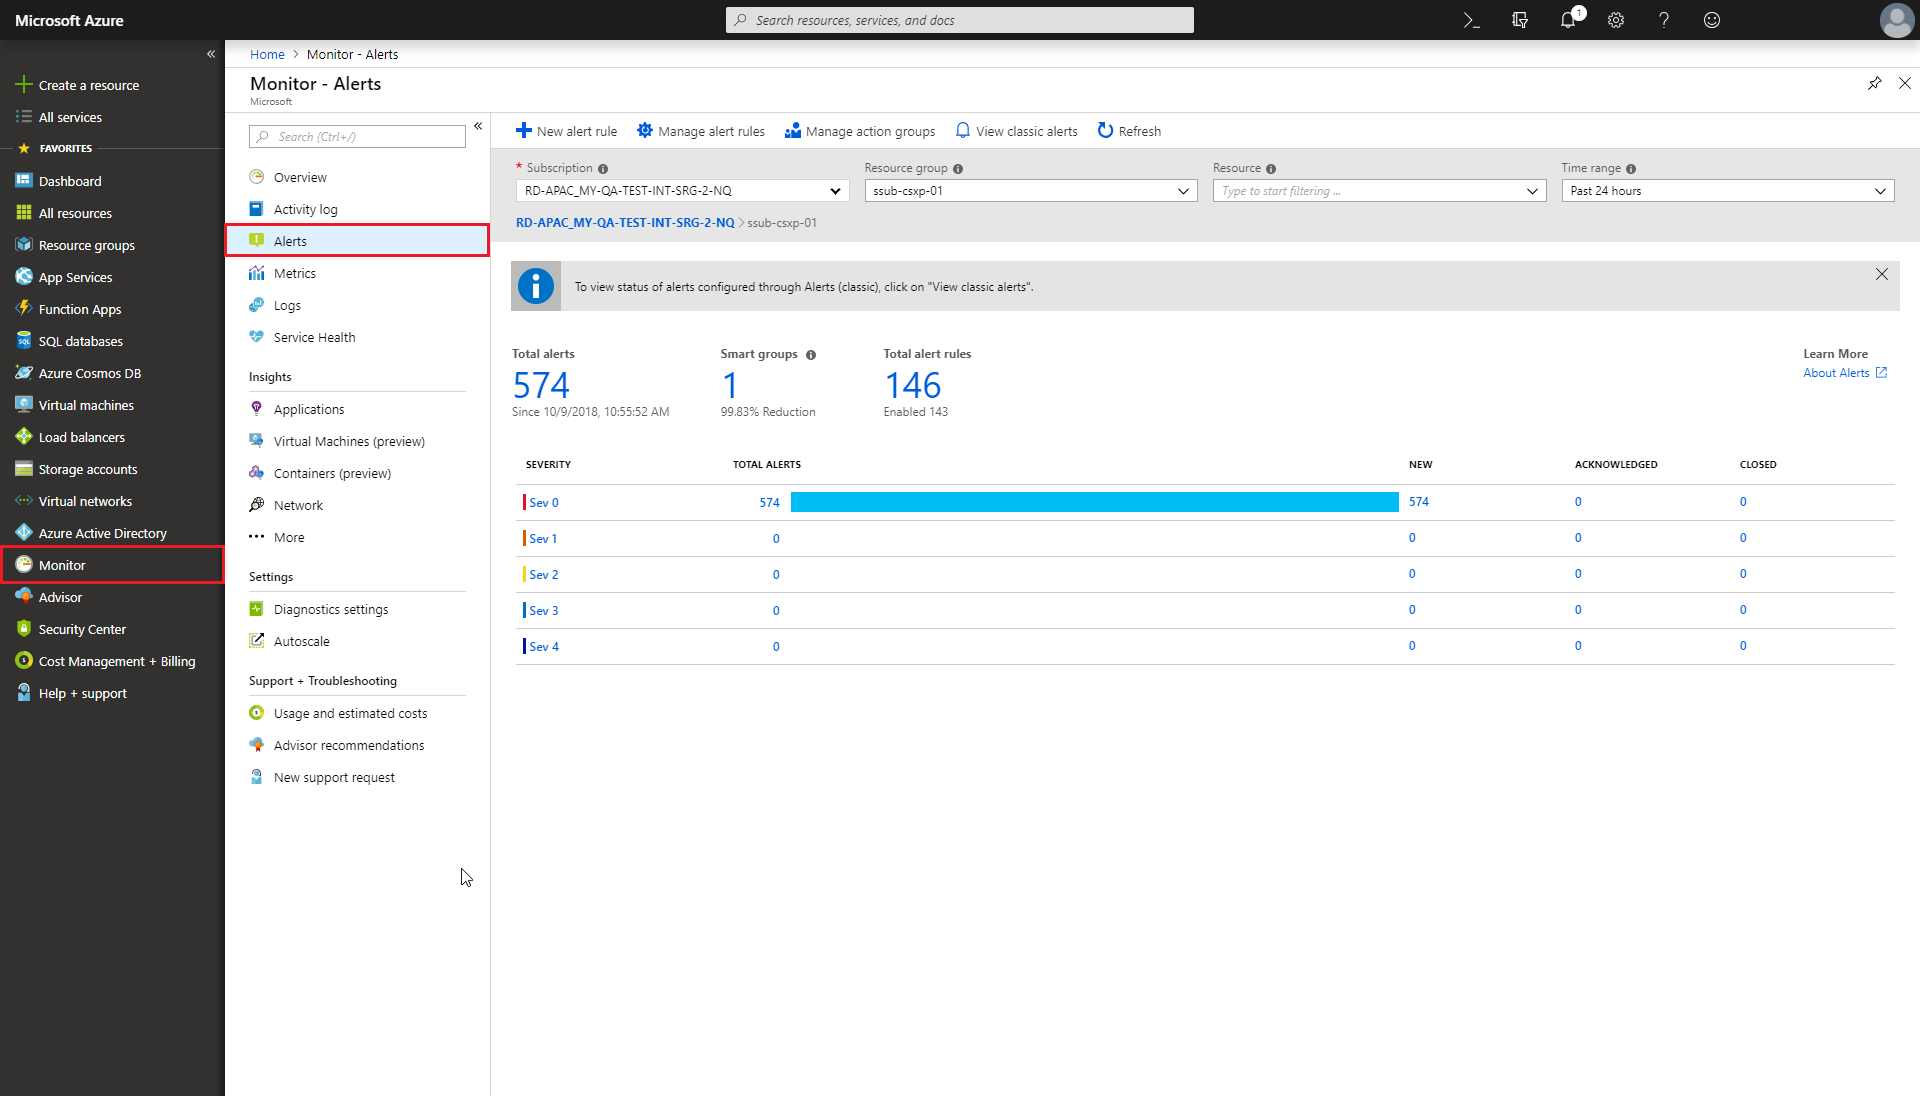Open the About Alerts link
Viewport: 1920px width, 1096px height.
coord(1845,373)
